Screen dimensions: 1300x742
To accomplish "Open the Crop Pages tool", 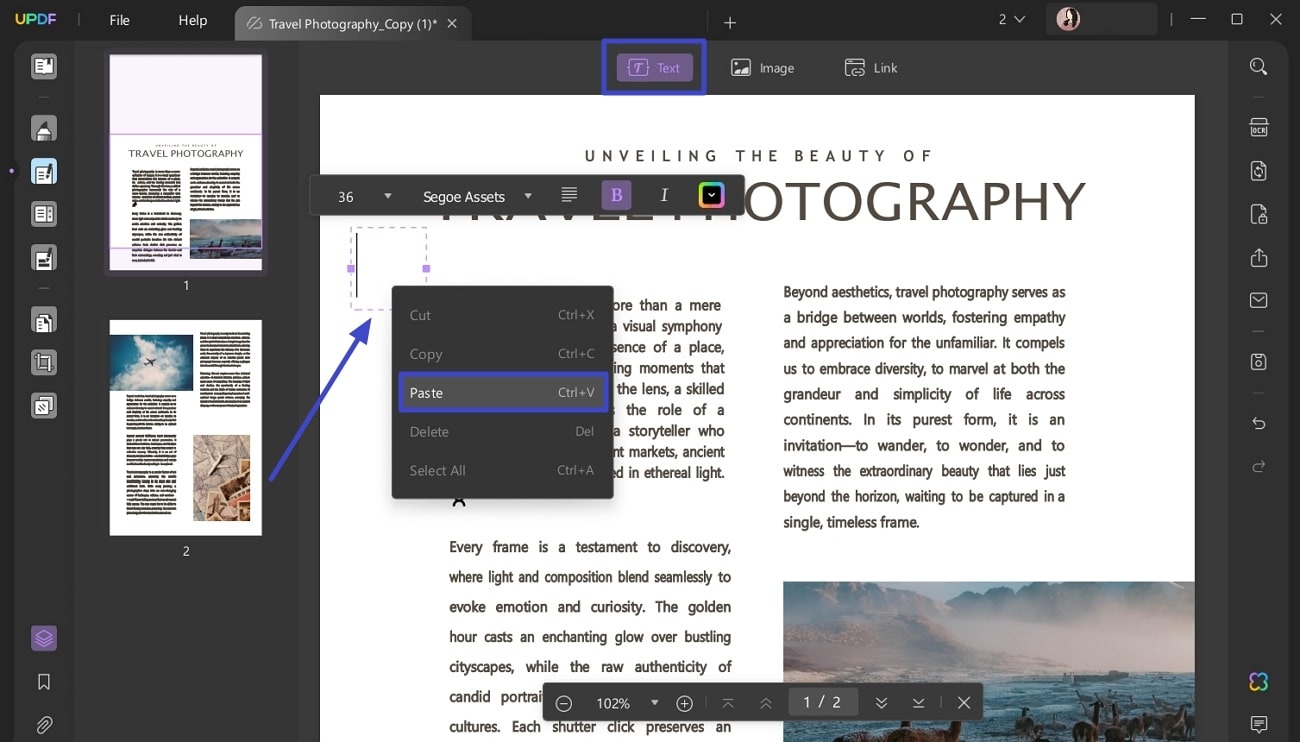I will coord(42,362).
